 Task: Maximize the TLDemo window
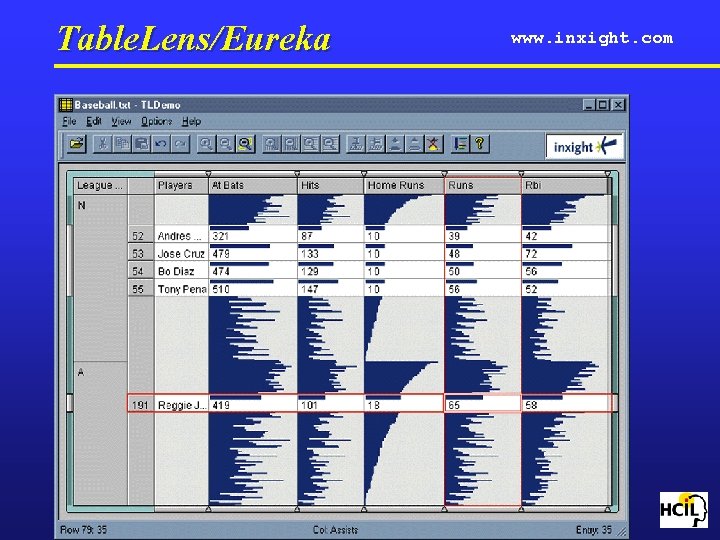coord(603,105)
